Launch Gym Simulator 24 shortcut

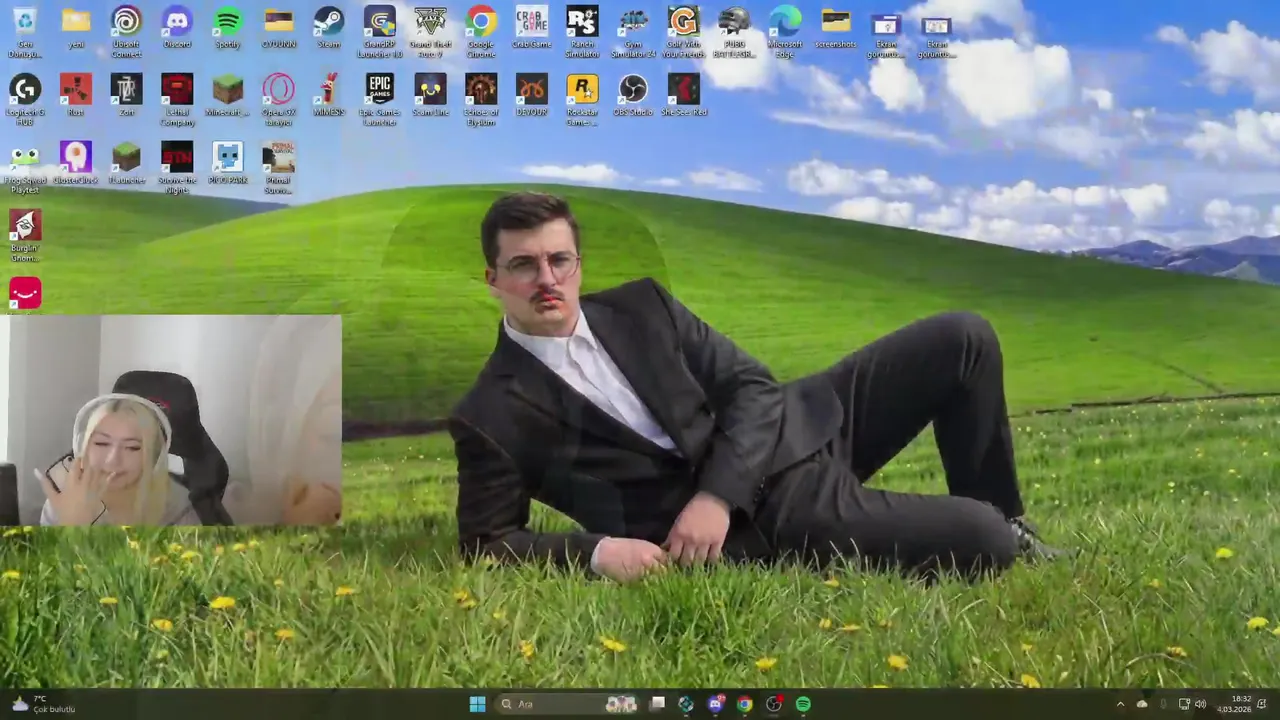tap(633, 32)
